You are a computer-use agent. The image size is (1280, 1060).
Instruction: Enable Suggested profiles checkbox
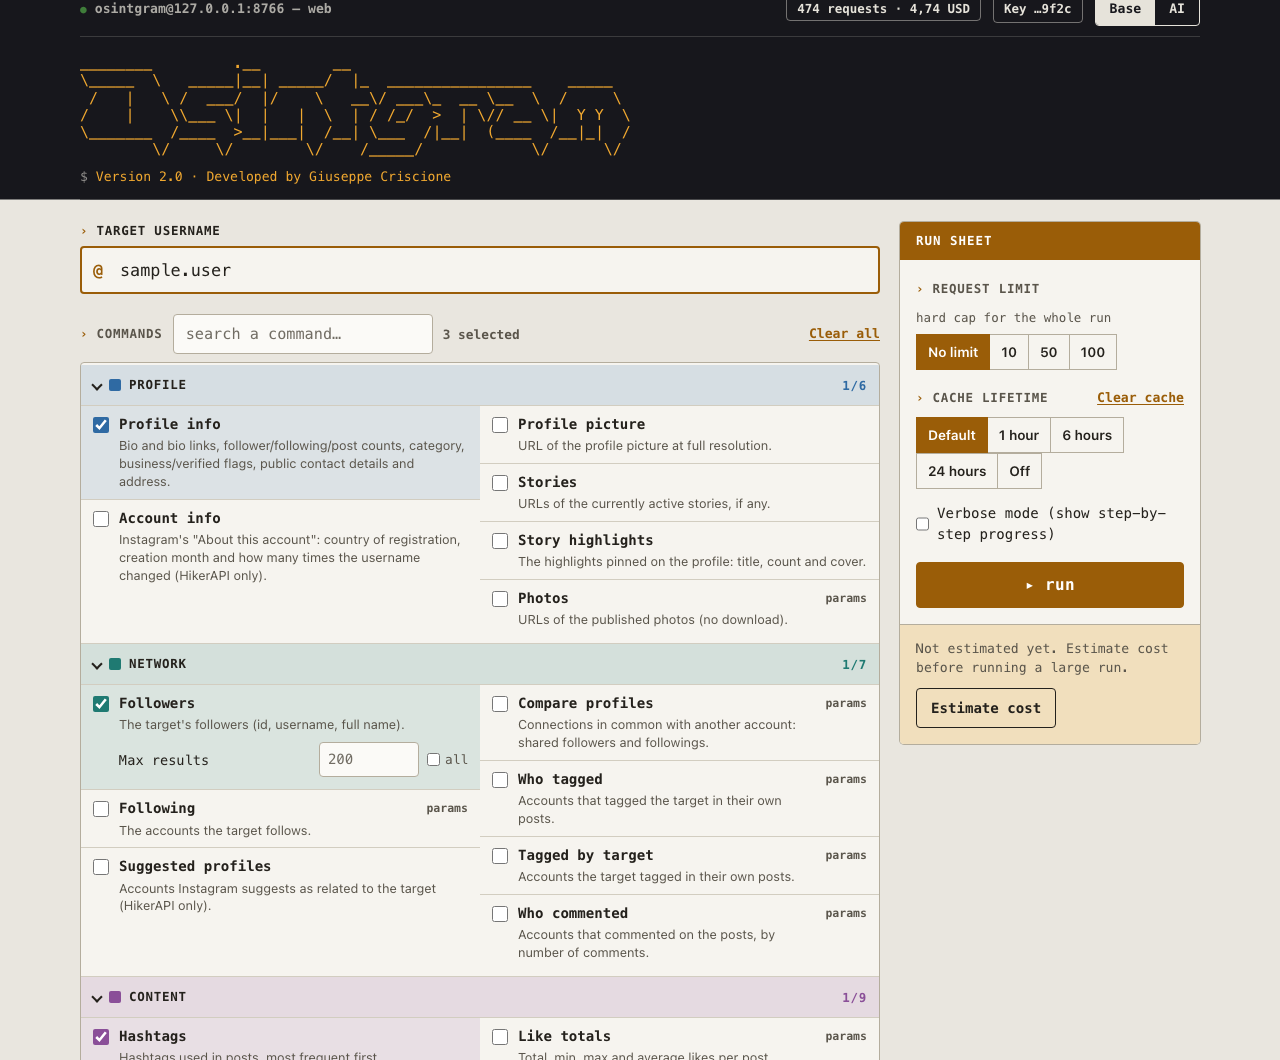[x=101, y=867]
